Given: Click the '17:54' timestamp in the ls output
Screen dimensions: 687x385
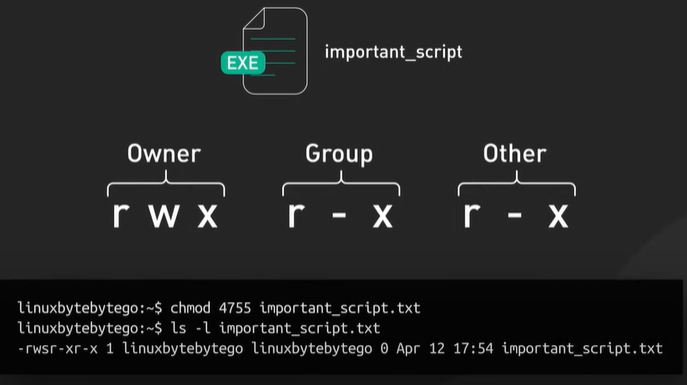Looking at the screenshot, I should [x=473, y=349].
